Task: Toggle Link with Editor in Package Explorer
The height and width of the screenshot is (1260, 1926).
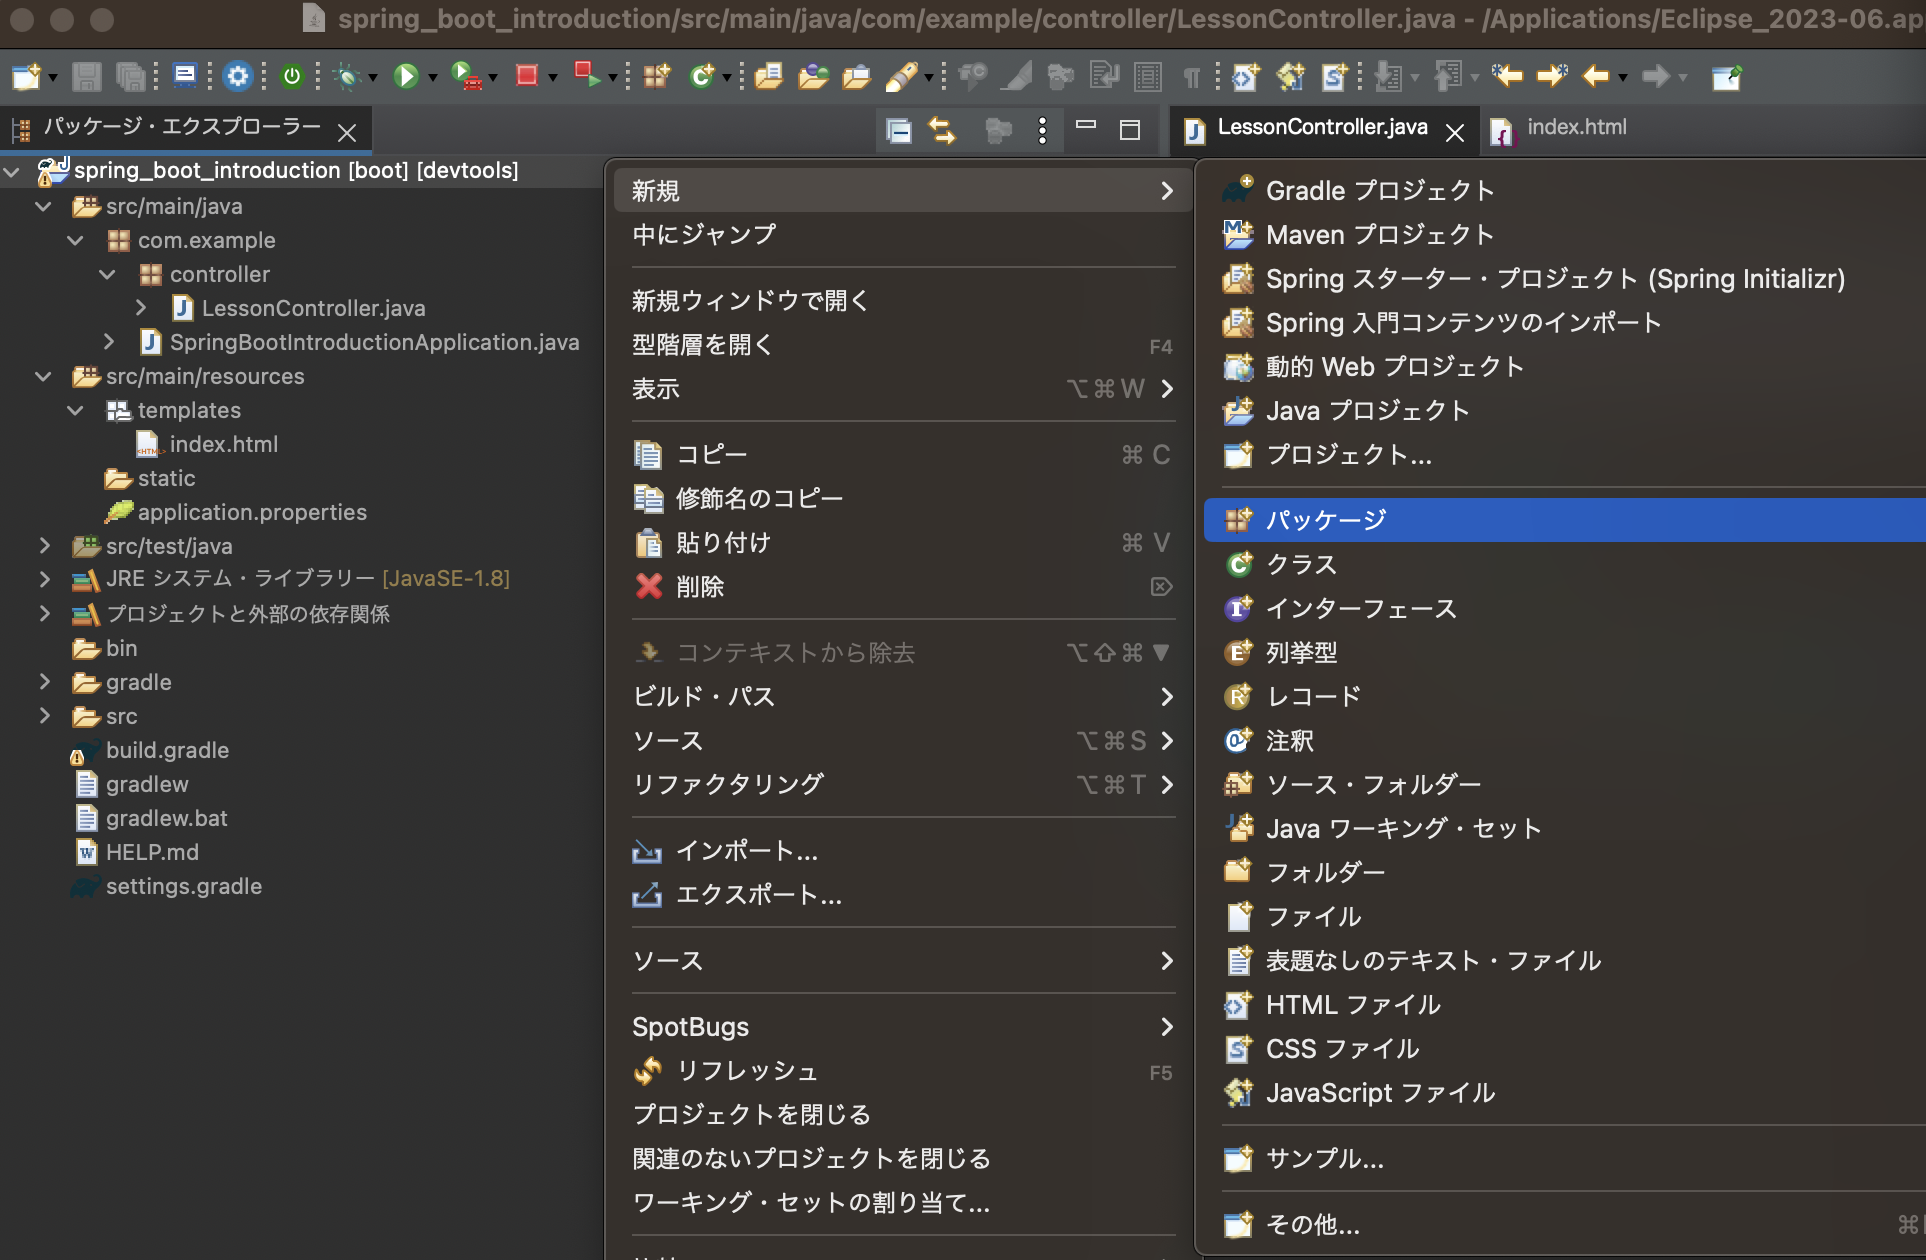Action: point(943,130)
